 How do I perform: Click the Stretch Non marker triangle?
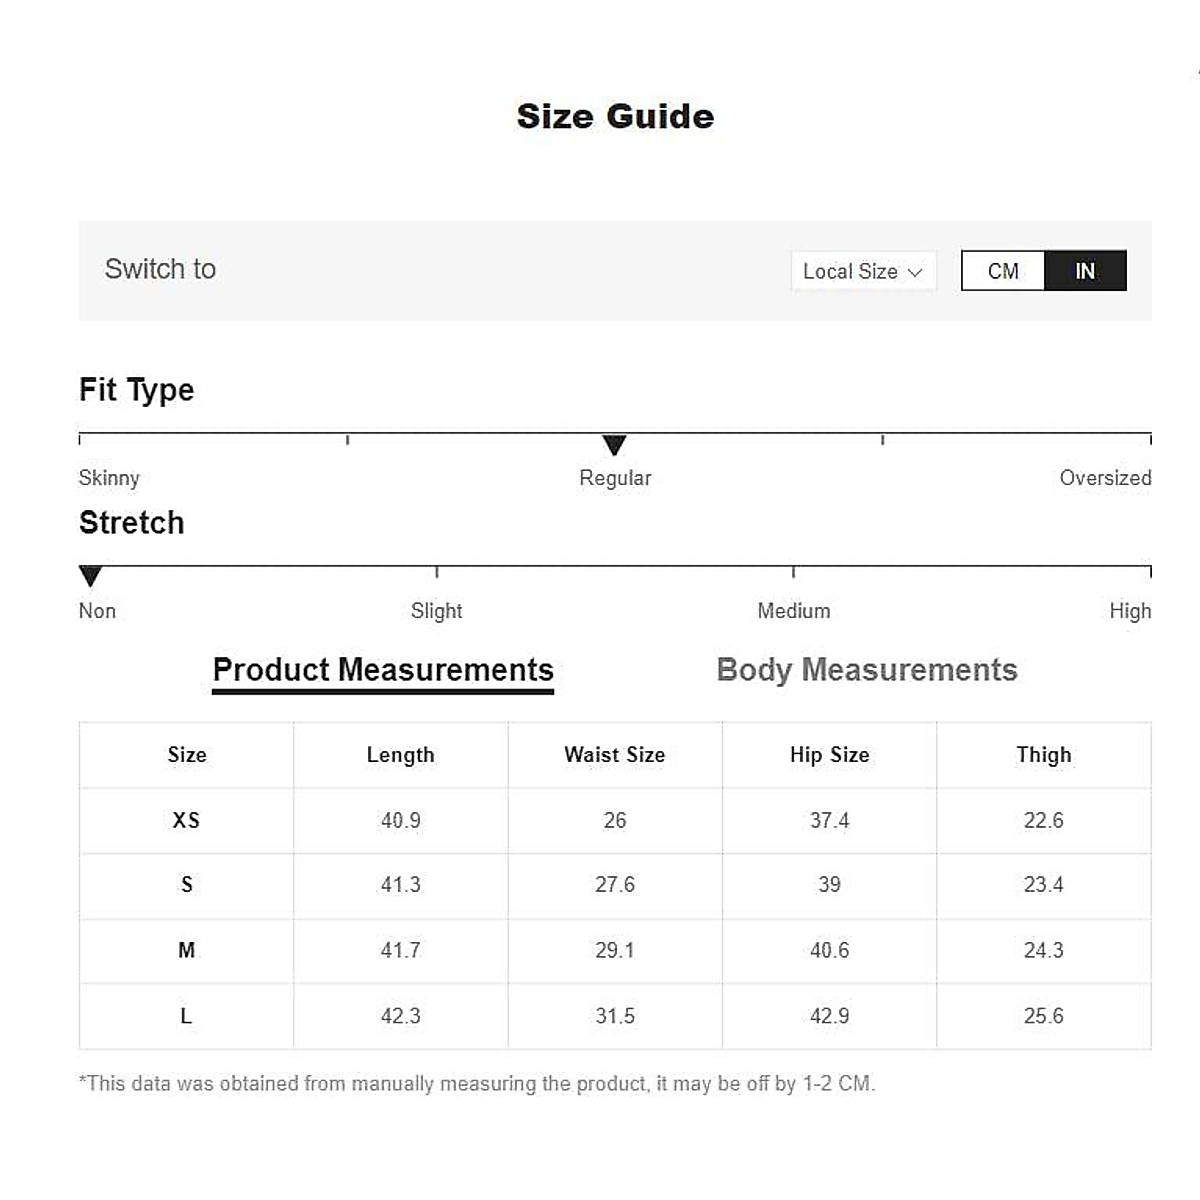(x=90, y=576)
